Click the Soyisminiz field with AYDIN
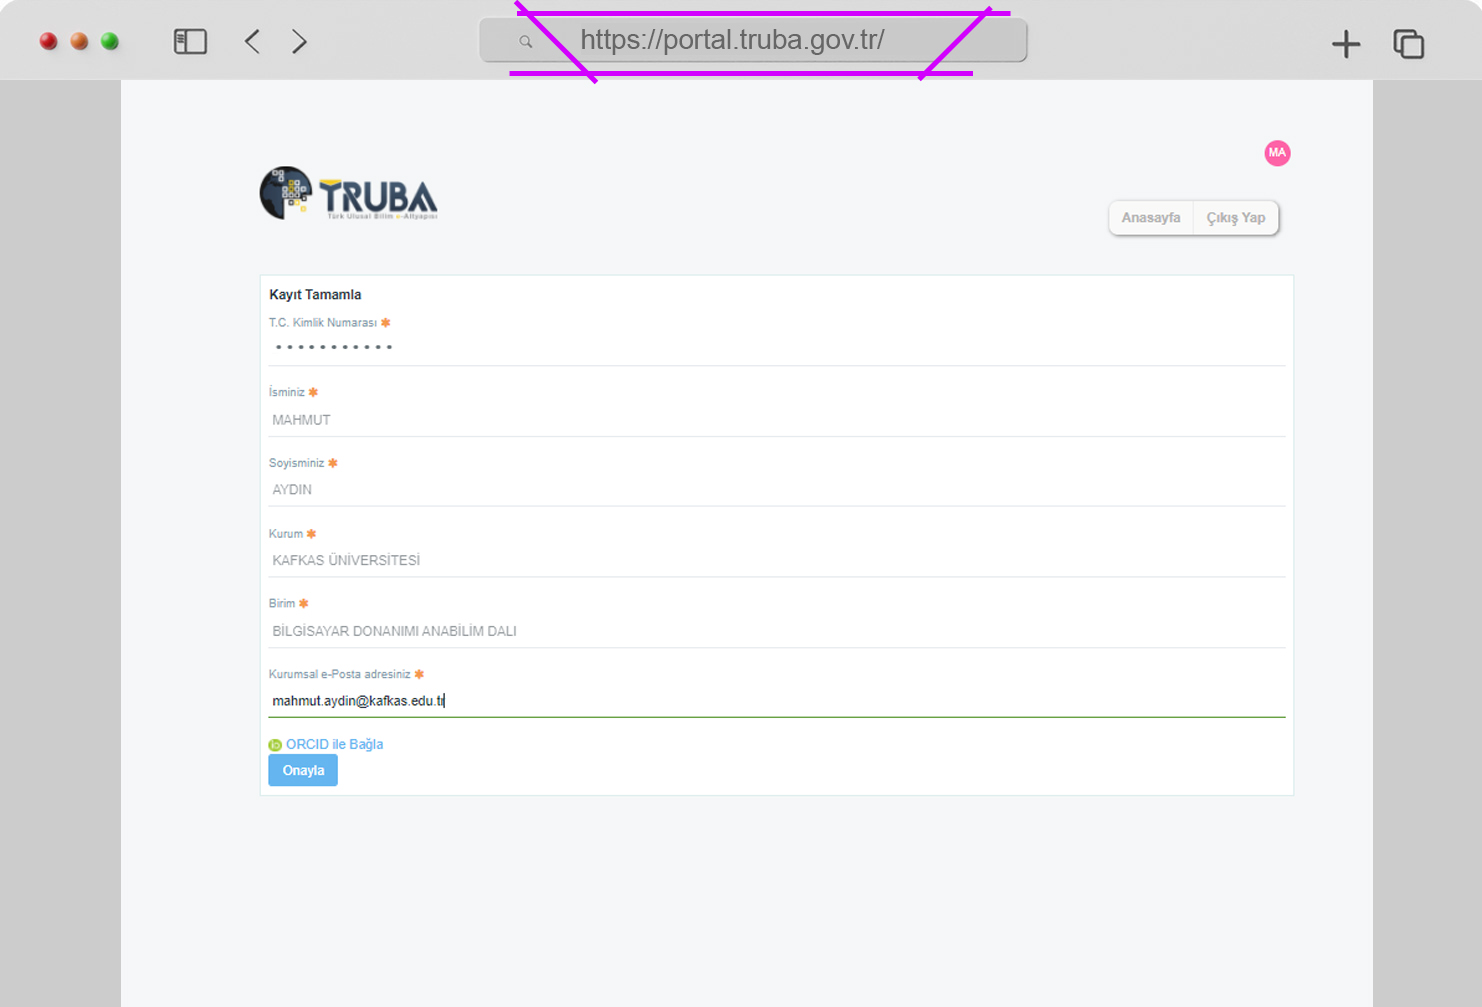The height and width of the screenshot is (1007, 1482). 777,490
